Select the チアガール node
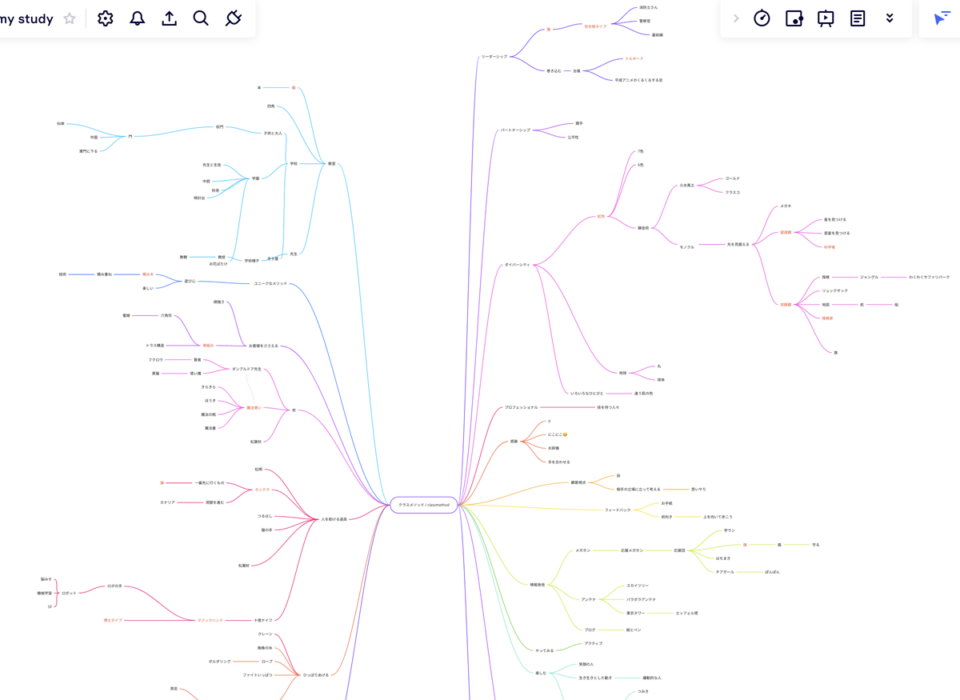Viewport: 960px width, 700px height. point(725,572)
